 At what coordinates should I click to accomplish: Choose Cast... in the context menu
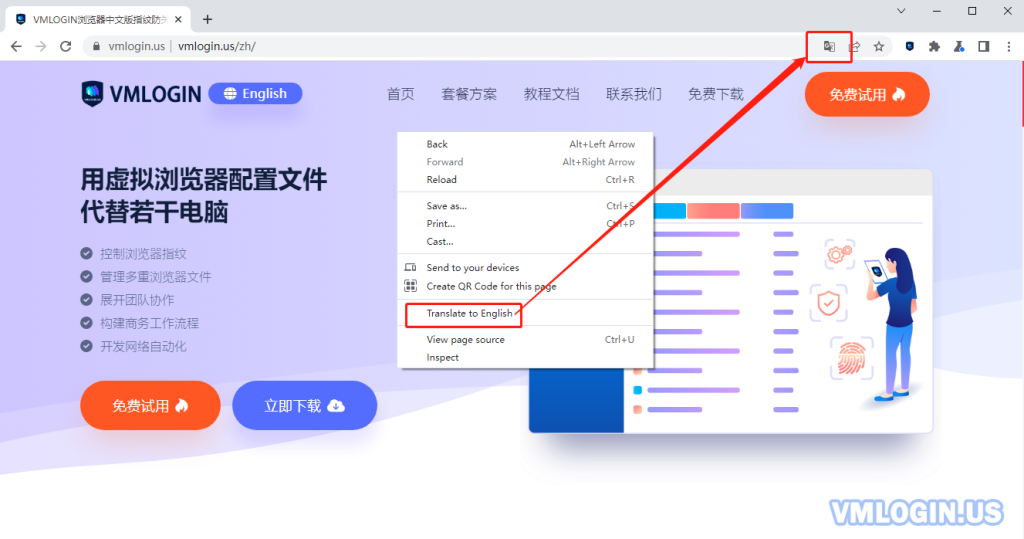pyautogui.click(x=525, y=242)
